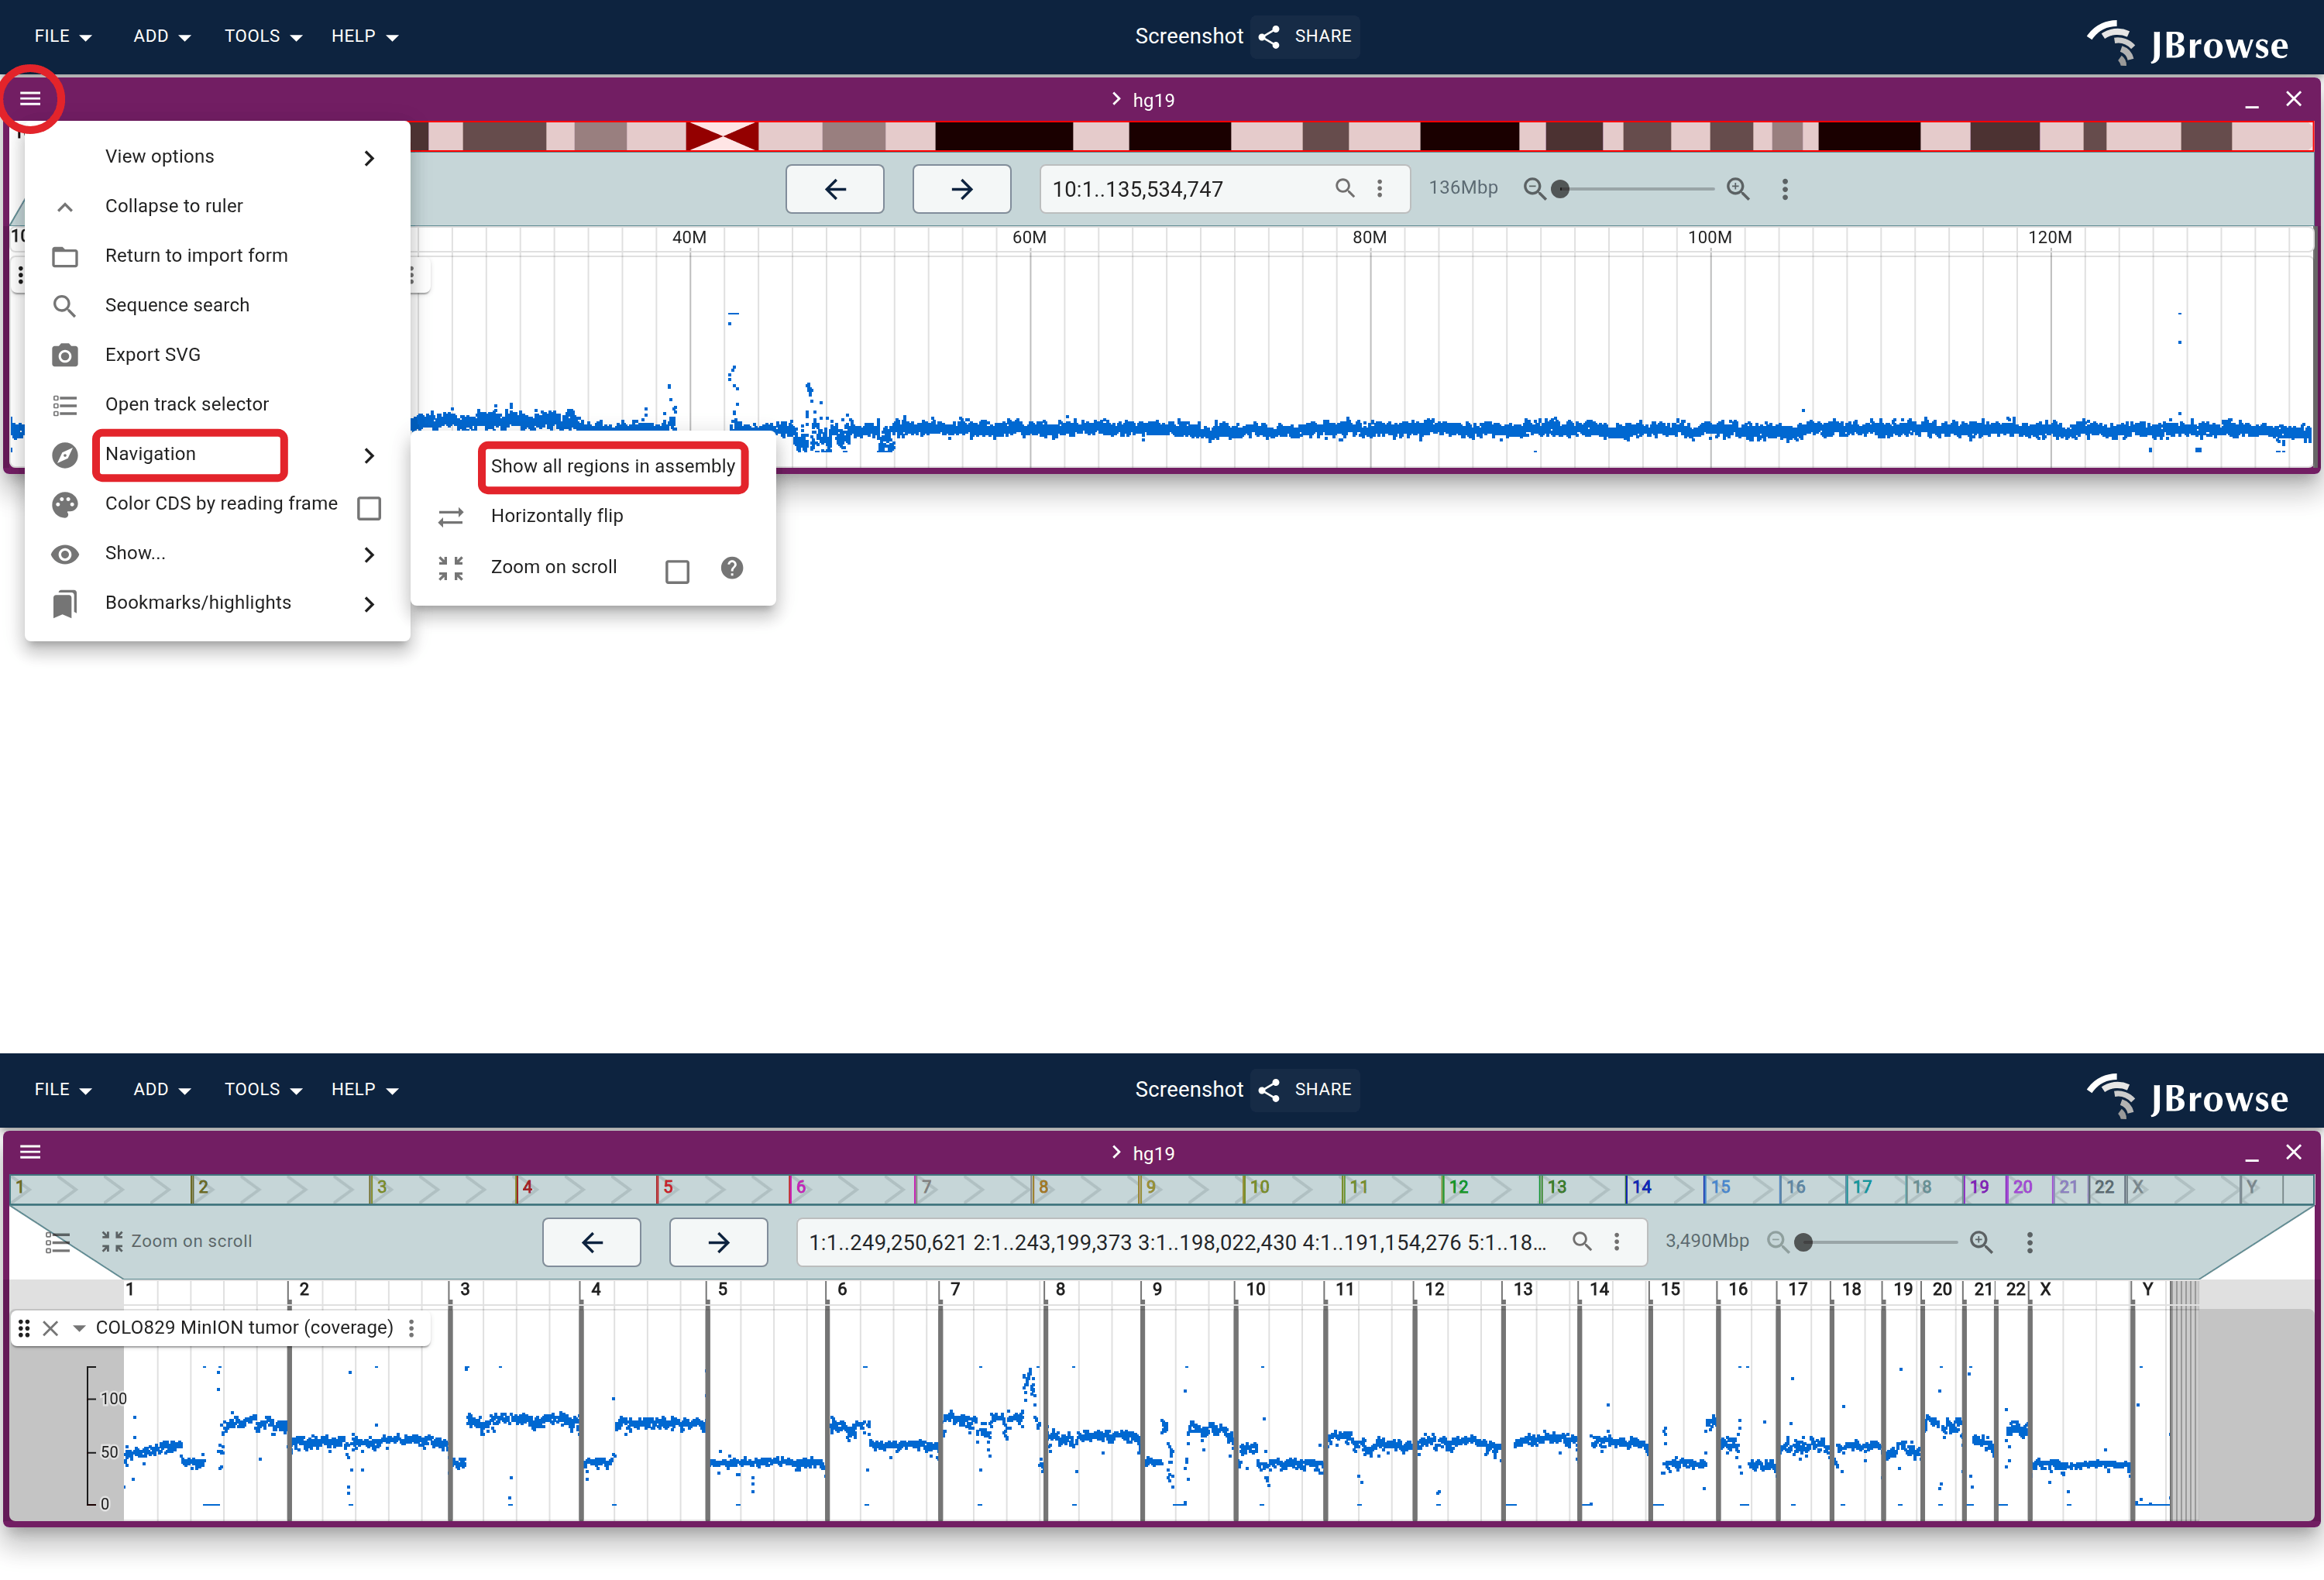Open FILE dropdown in top menu bar

[x=63, y=37]
